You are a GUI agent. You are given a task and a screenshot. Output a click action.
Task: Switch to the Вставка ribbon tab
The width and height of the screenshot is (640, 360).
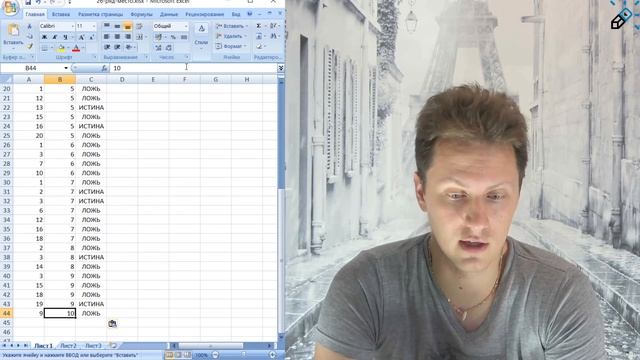(61, 14)
